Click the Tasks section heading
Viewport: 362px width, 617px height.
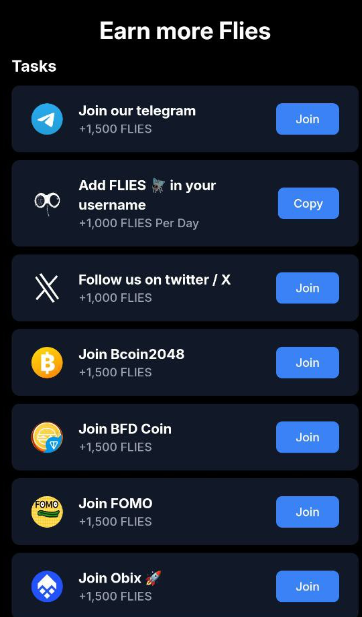(34, 66)
